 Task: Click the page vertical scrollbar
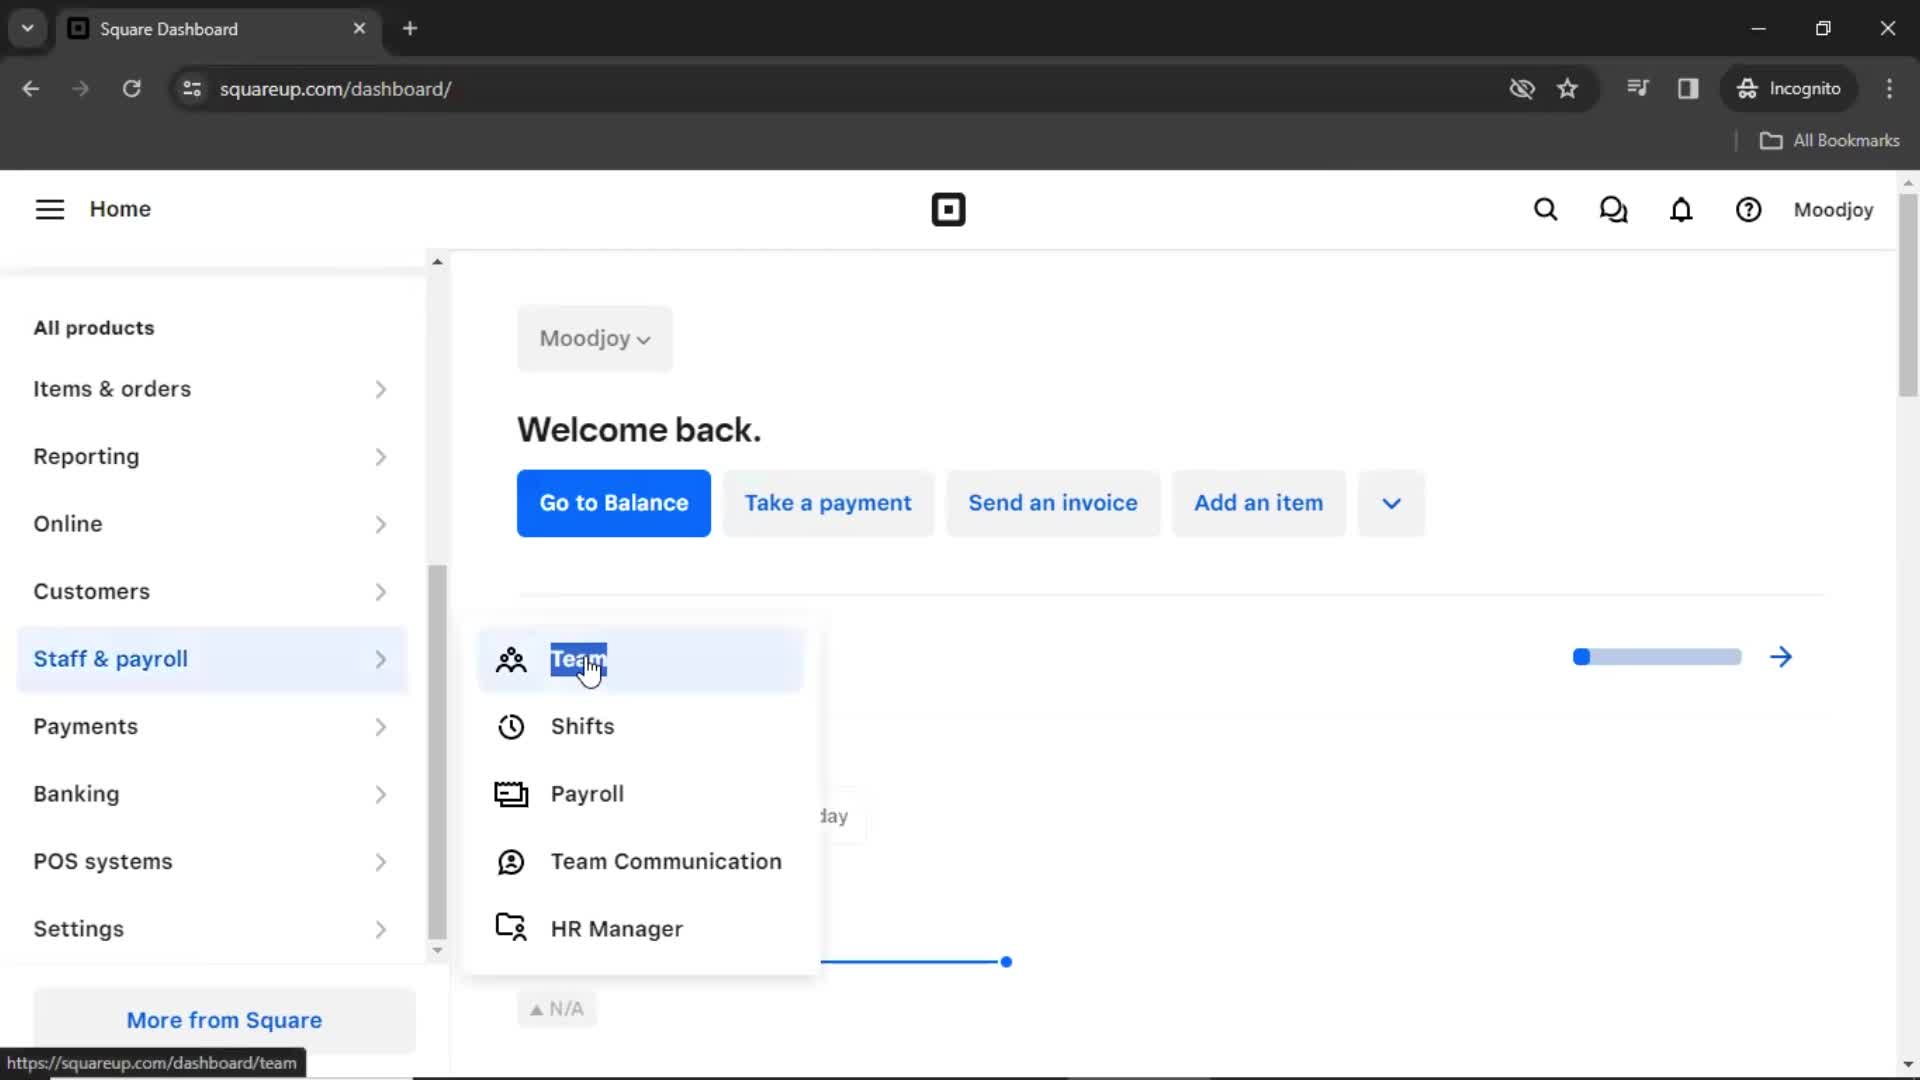1908,295
